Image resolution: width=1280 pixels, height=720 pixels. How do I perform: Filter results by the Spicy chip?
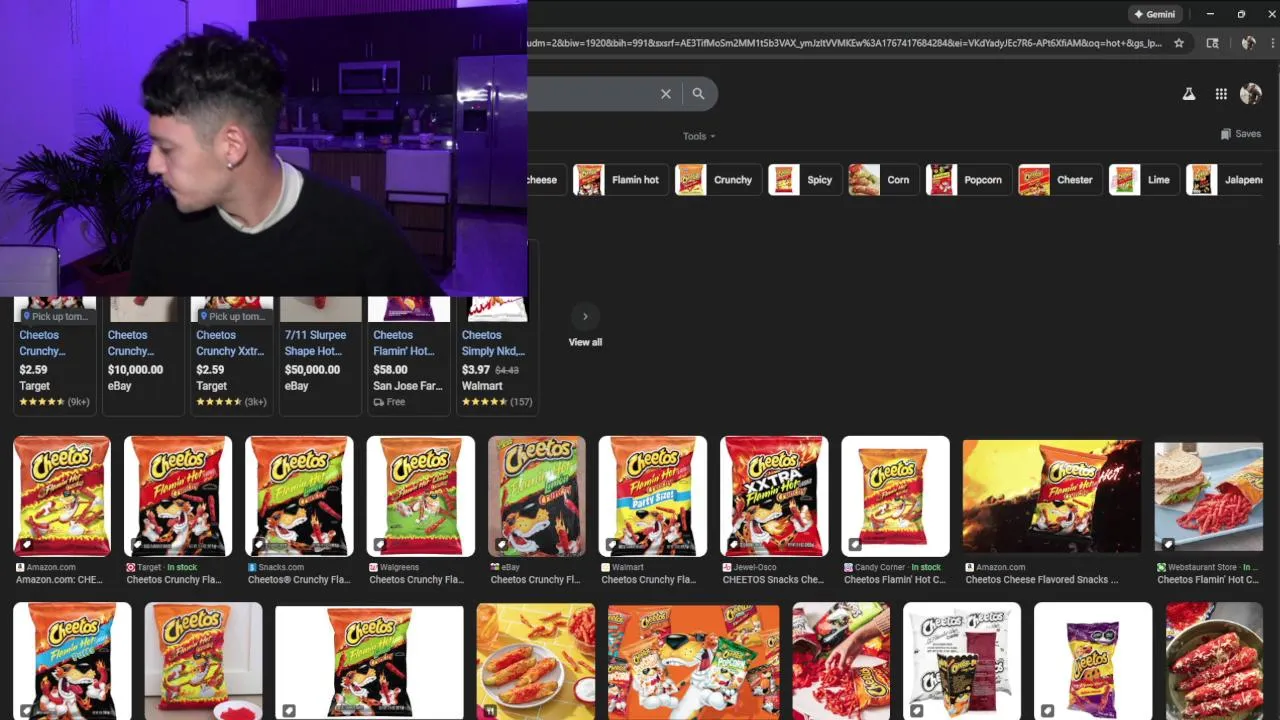[x=803, y=180]
